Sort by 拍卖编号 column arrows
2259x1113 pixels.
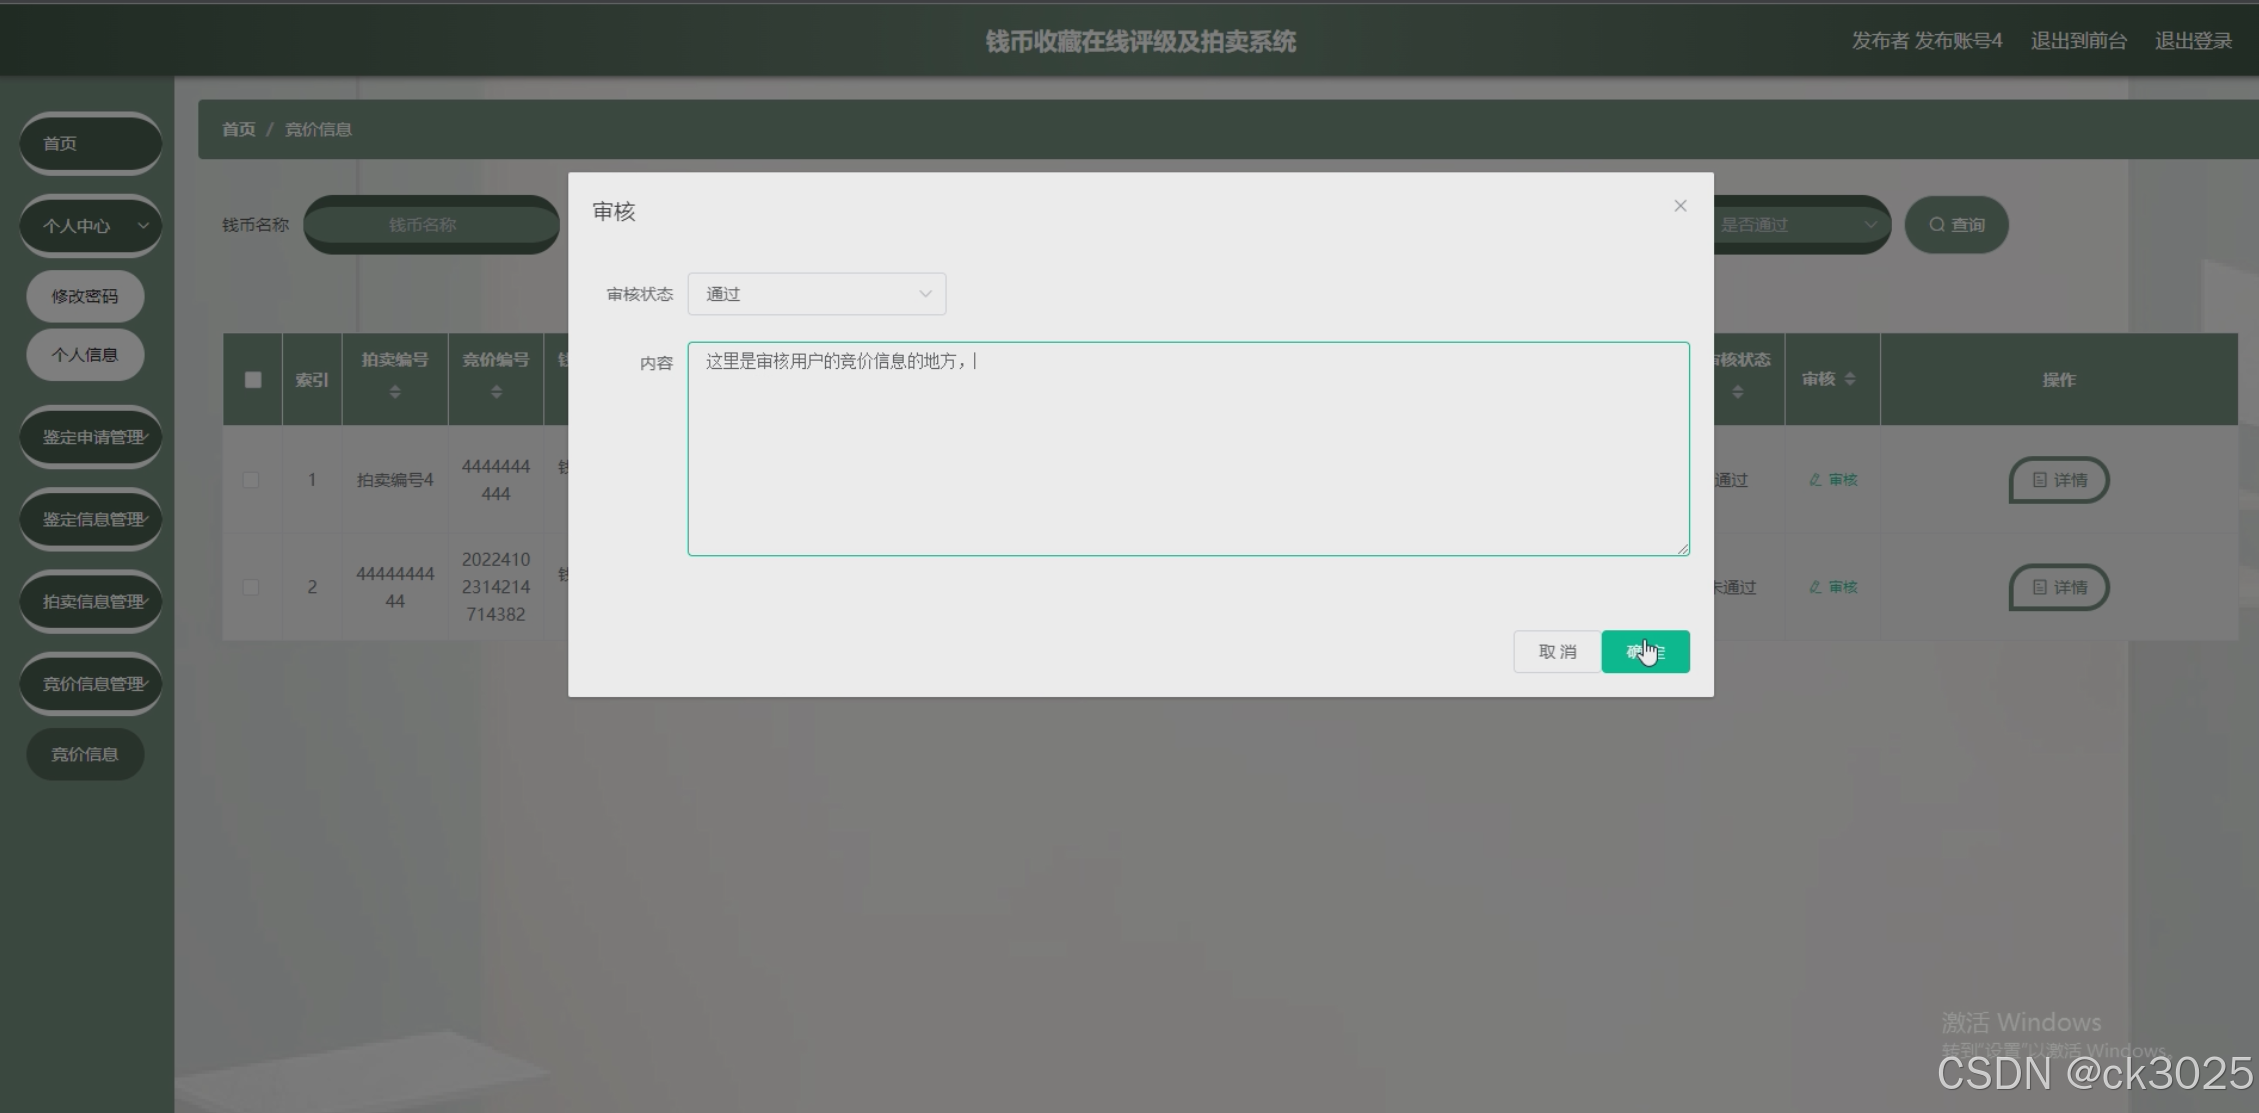point(395,391)
